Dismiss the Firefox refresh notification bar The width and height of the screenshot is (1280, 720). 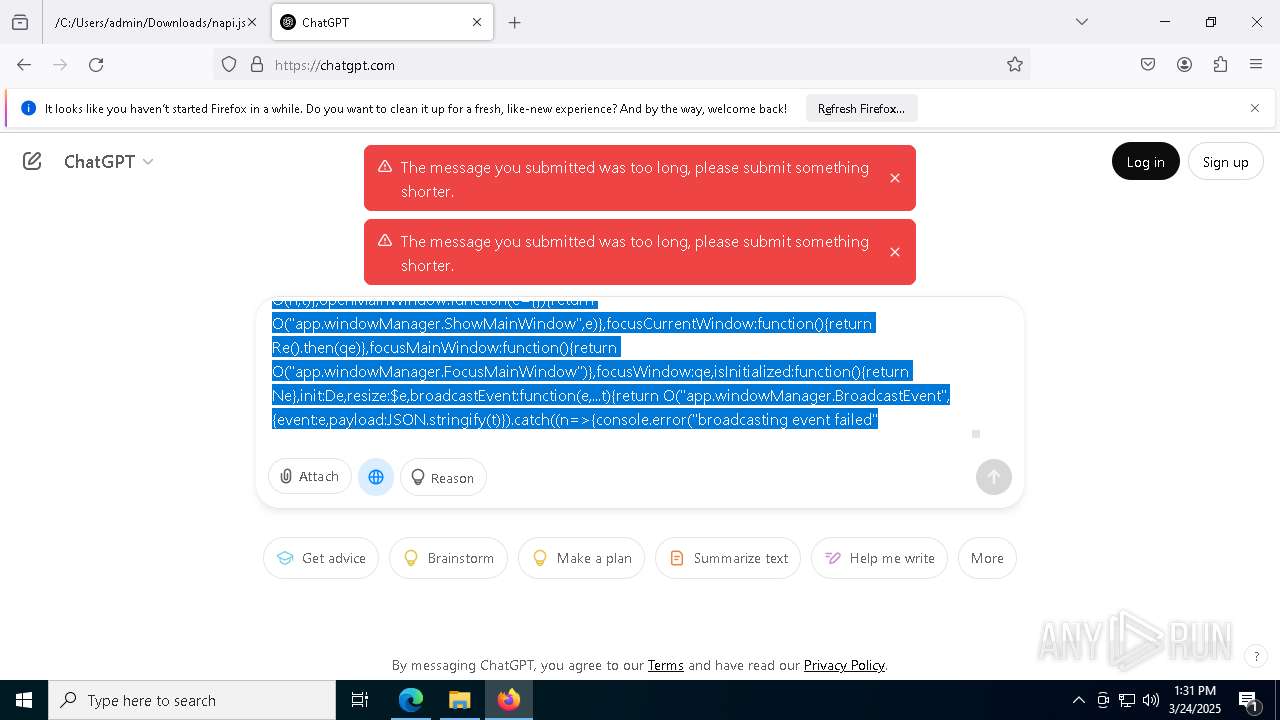coord(1255,108)
